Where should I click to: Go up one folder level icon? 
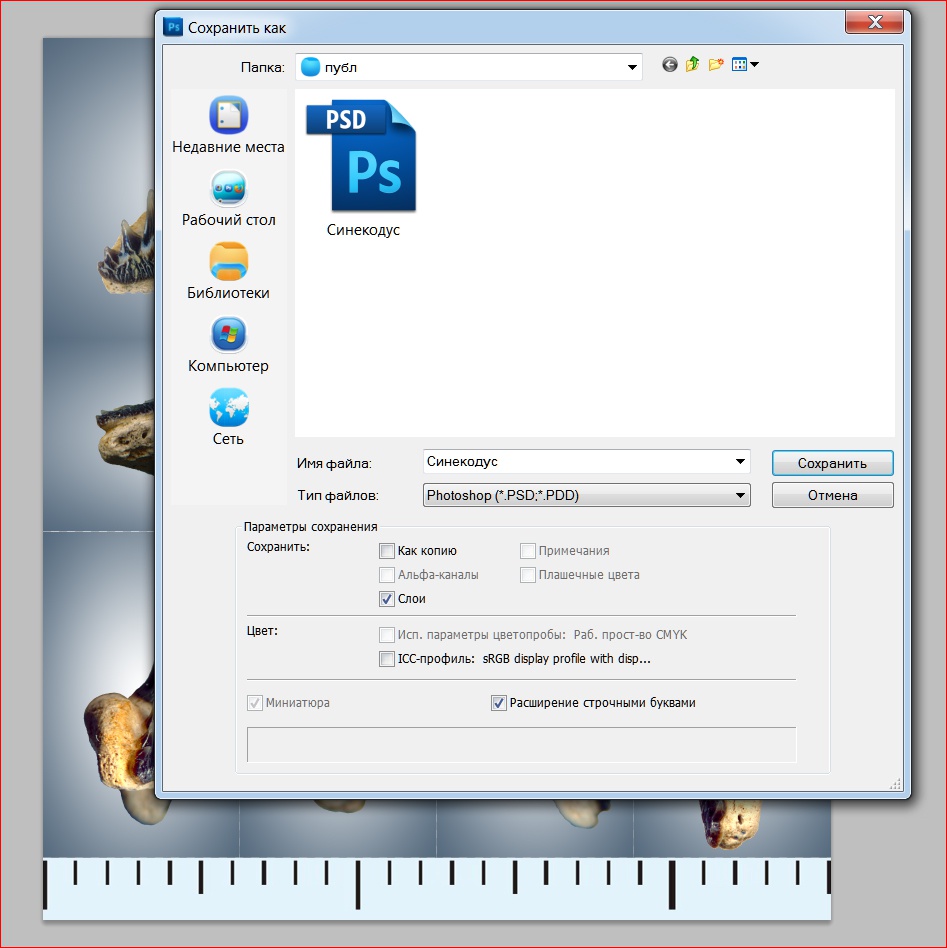692,65
